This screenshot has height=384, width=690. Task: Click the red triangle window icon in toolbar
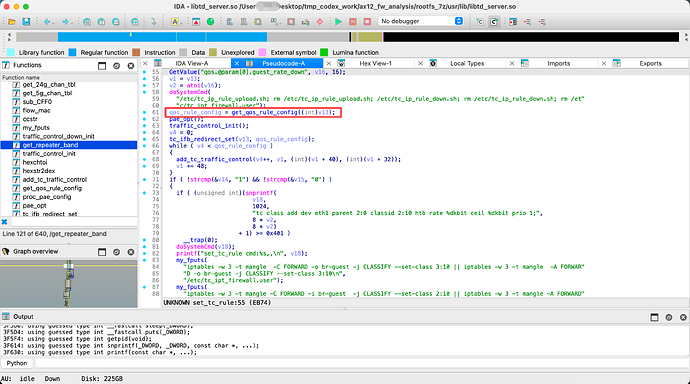coord(196,22)
